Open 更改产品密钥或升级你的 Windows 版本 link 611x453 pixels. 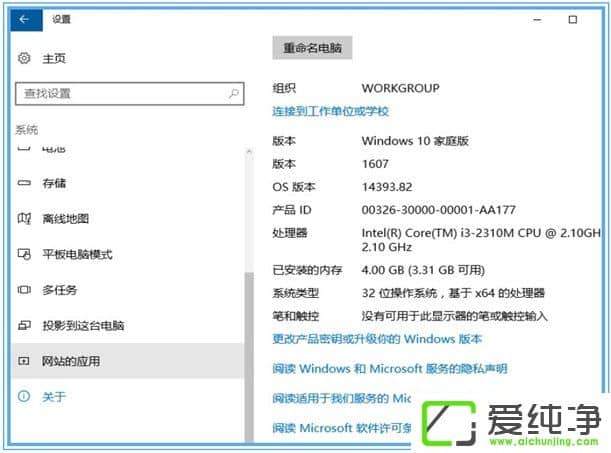point(377,339)
